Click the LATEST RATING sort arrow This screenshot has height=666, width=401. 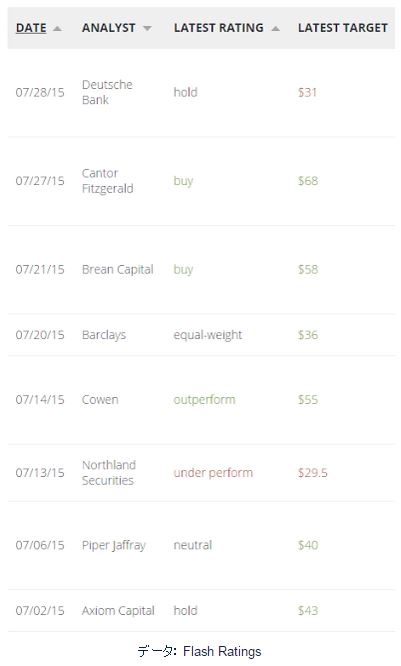coord(275,29)
